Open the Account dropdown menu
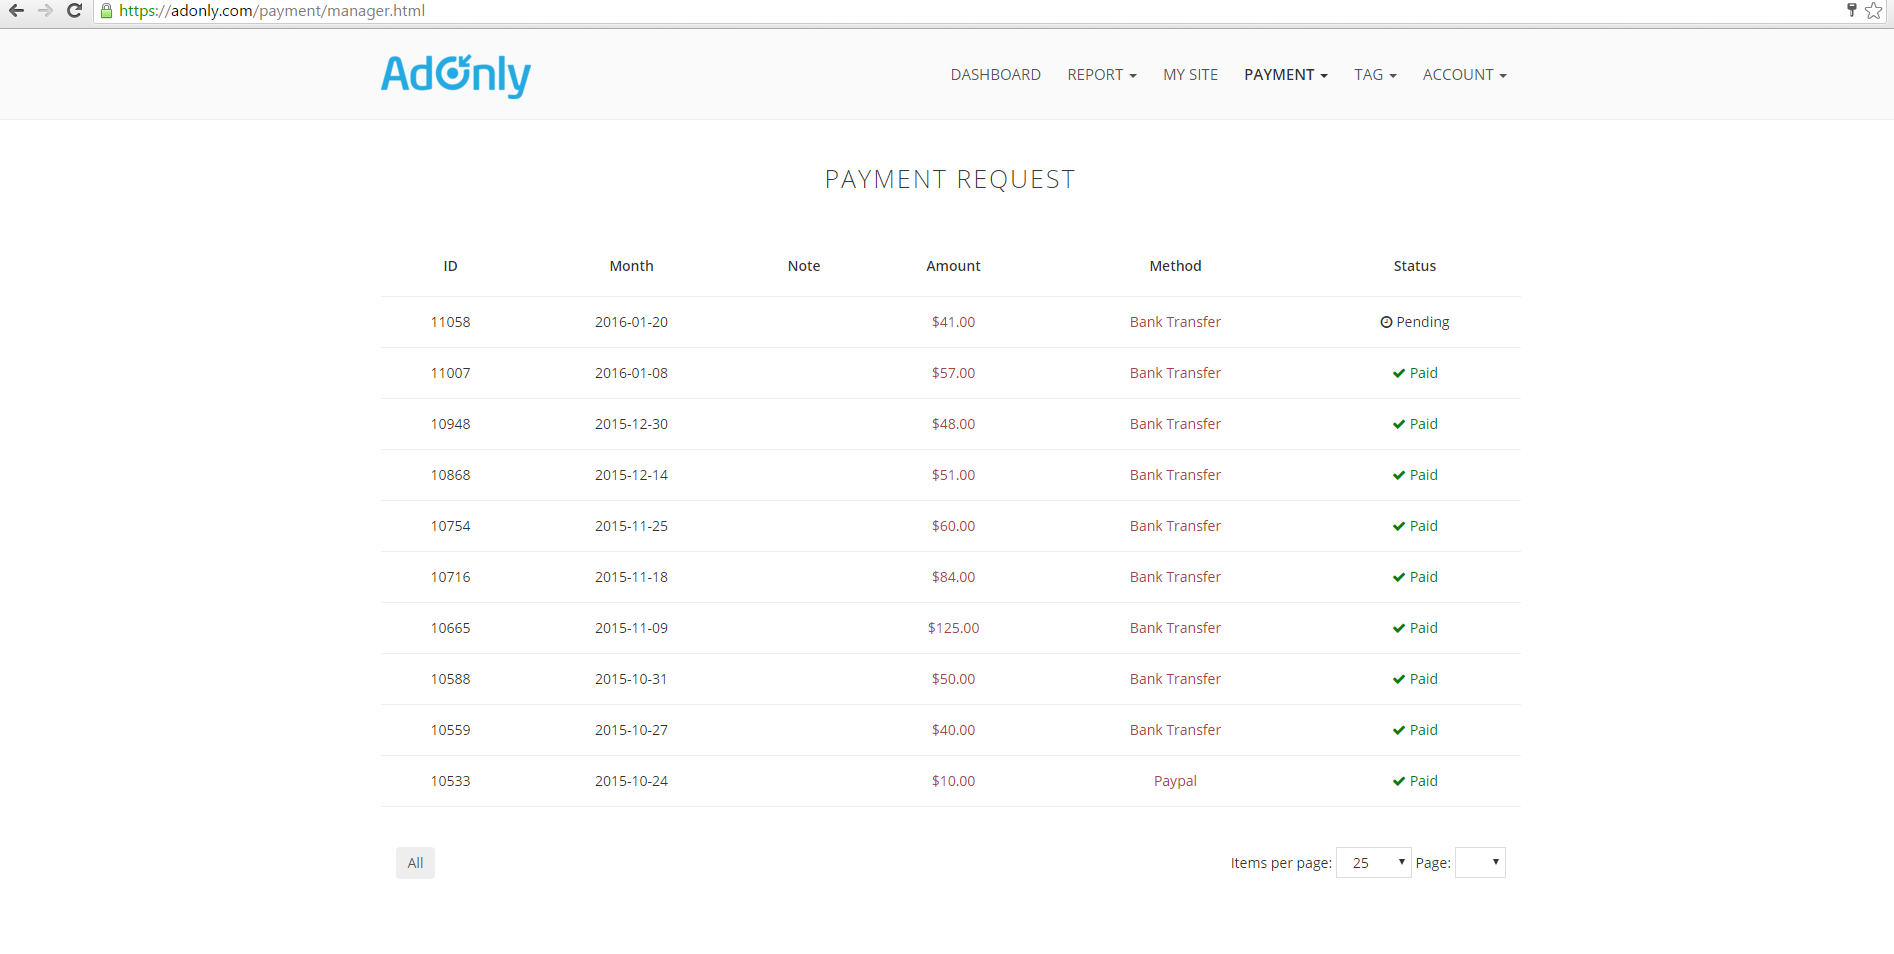Viewport: 1894px width, 954px height. [1464, 75]
